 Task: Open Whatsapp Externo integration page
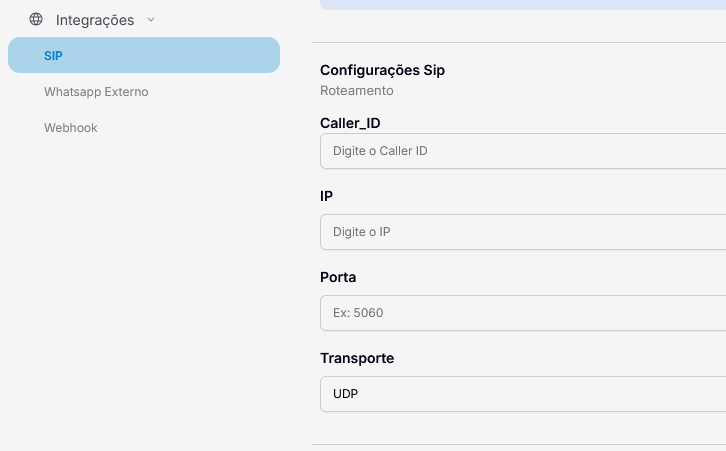(x=96, y=92)
